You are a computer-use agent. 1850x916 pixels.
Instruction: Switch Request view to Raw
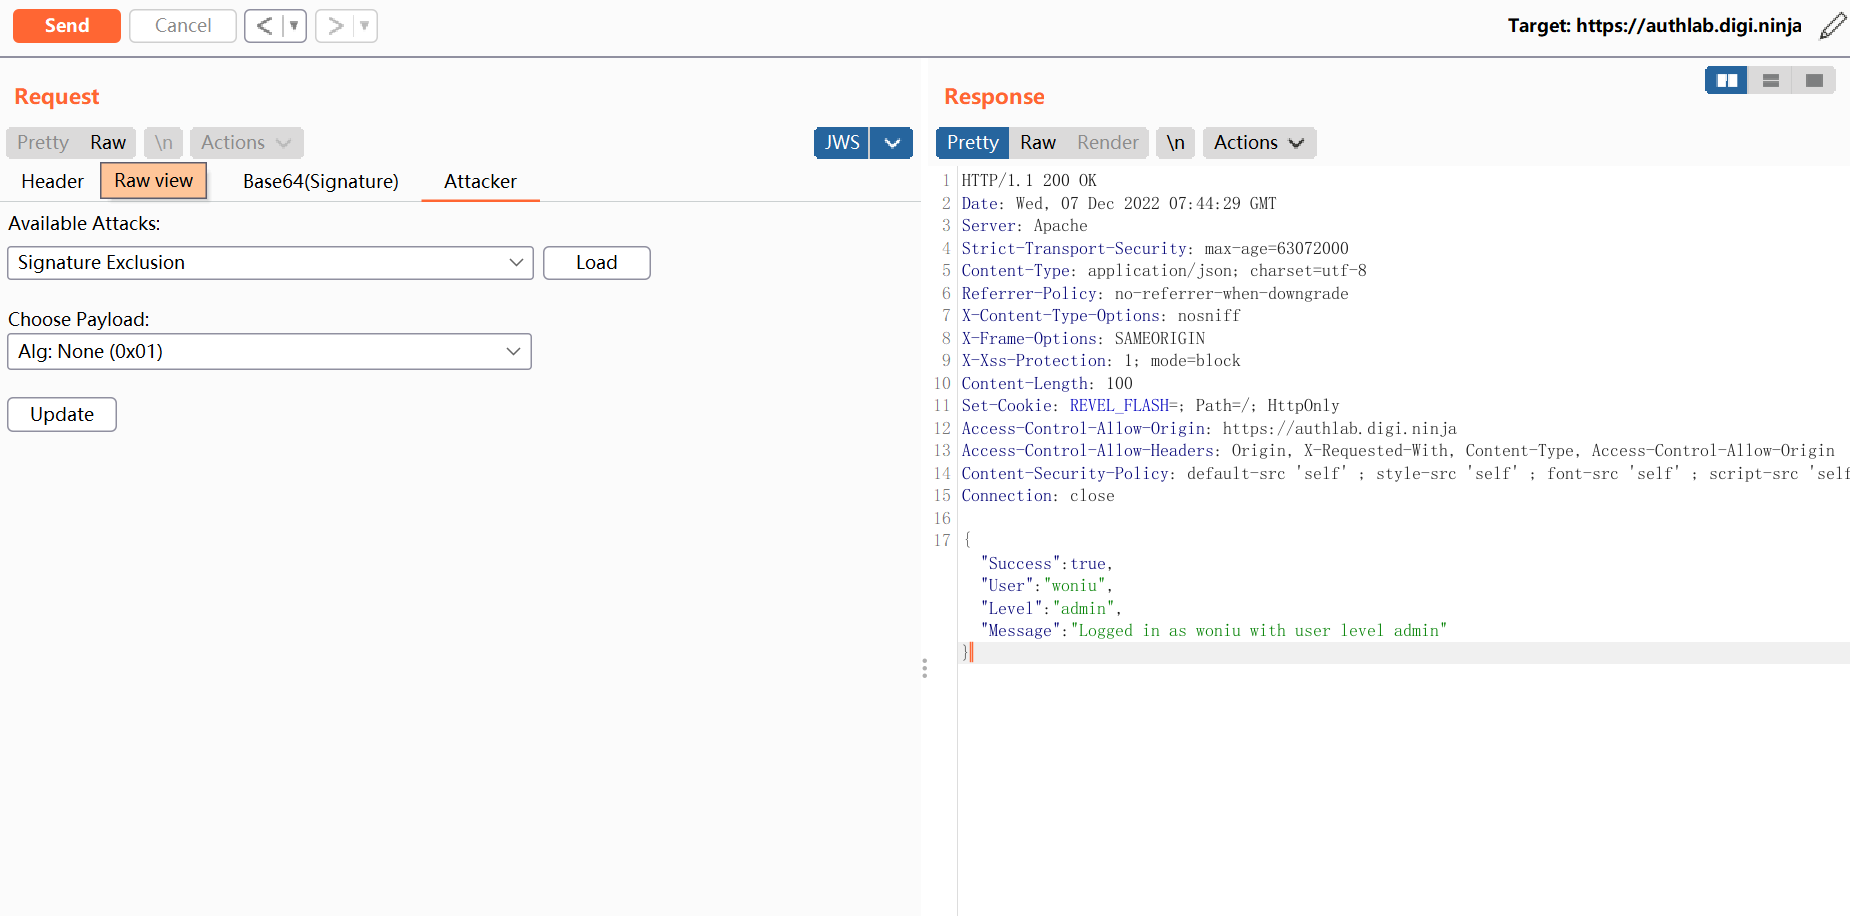pos(108,143)
